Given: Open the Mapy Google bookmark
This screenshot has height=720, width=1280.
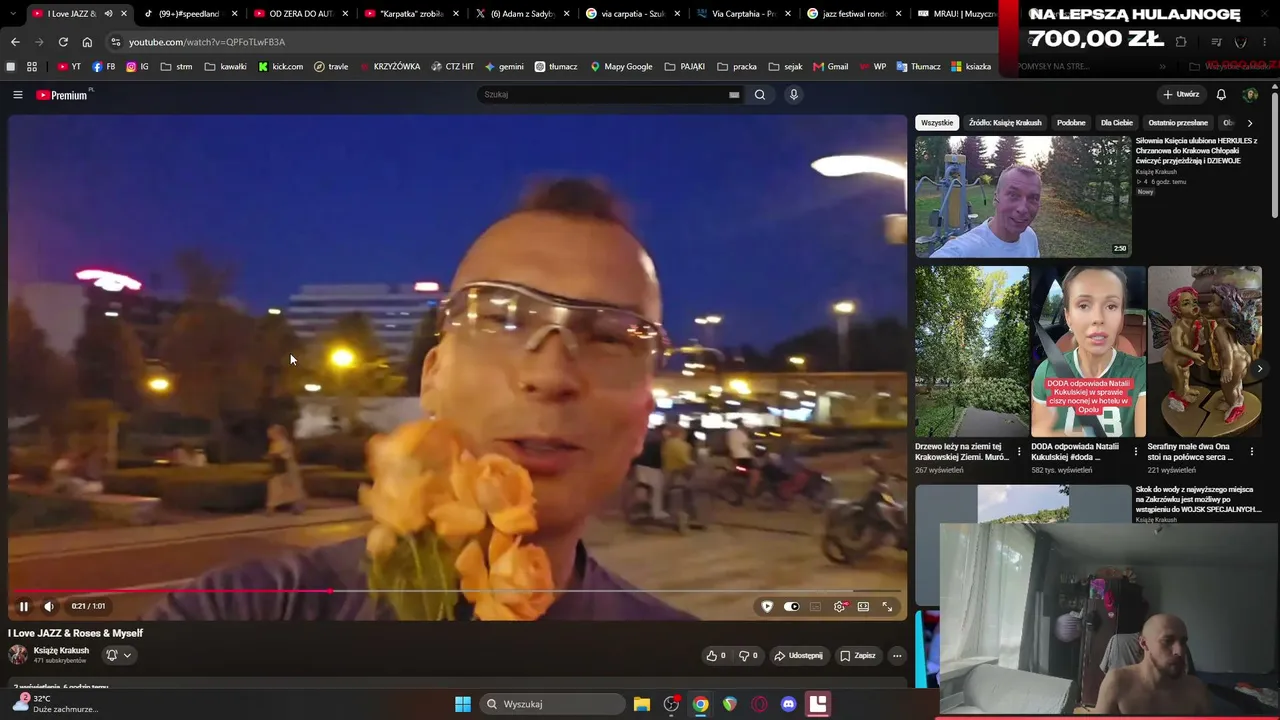Looking at the screenshot, I should (621, 67).
